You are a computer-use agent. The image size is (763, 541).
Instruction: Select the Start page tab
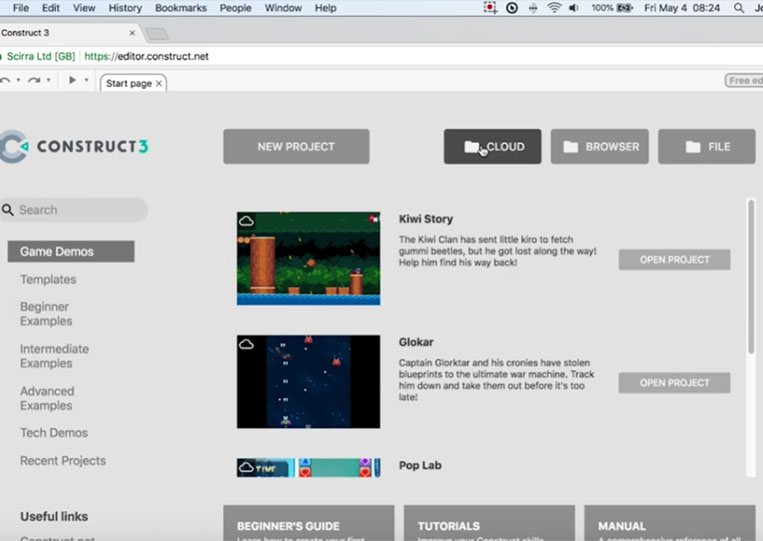click(x=133, y=83)
